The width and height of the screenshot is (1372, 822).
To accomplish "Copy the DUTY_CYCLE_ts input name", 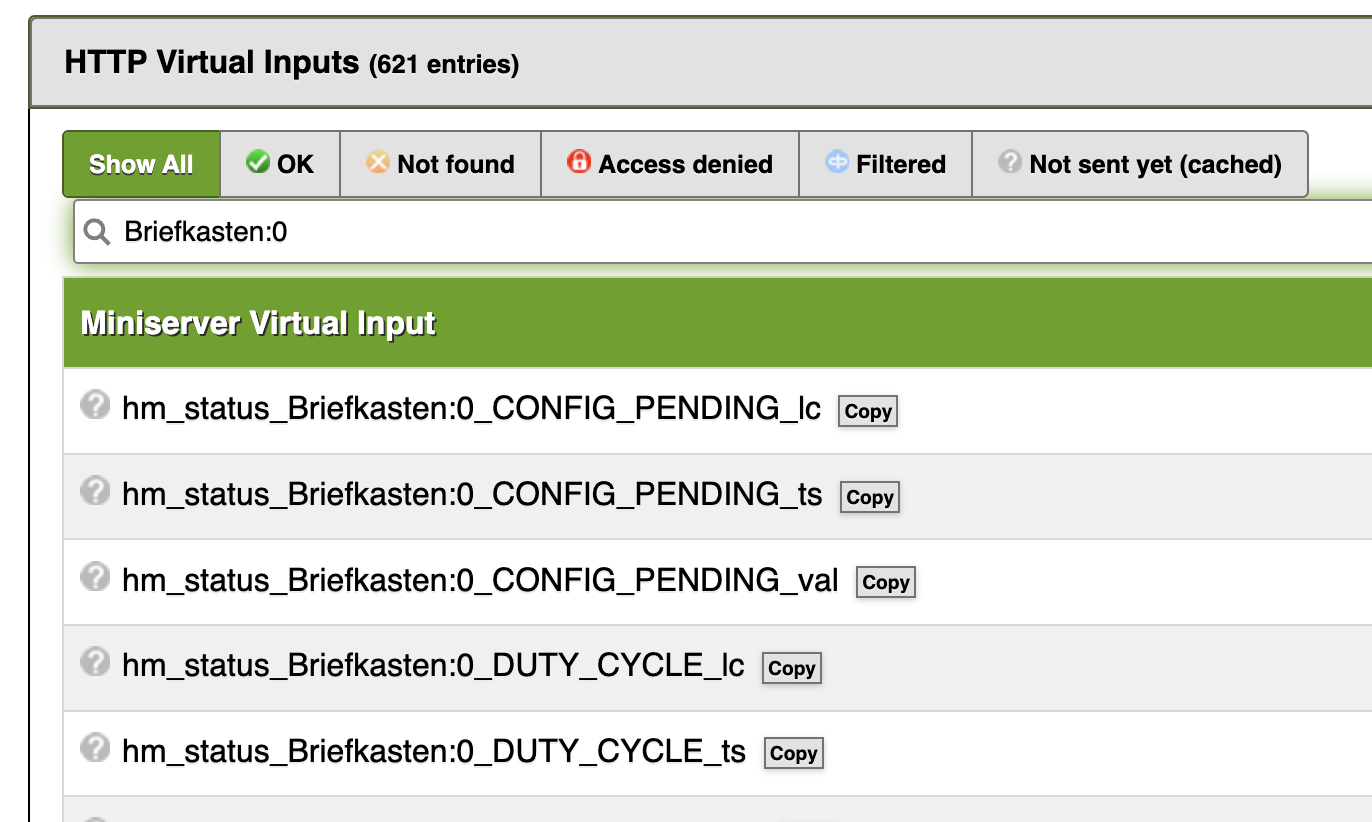I will point(794,753).
